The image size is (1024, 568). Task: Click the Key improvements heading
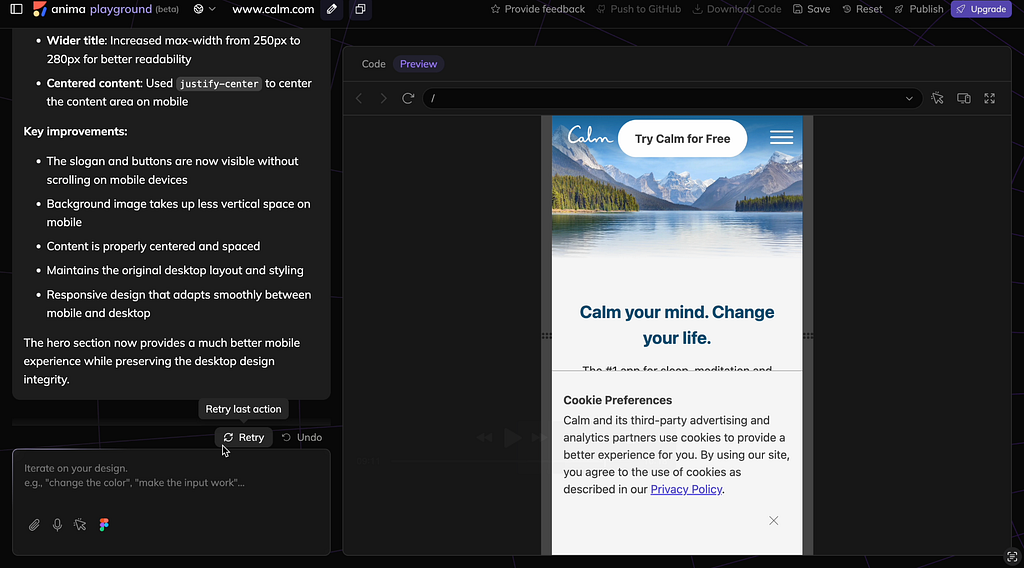[75, 131]
